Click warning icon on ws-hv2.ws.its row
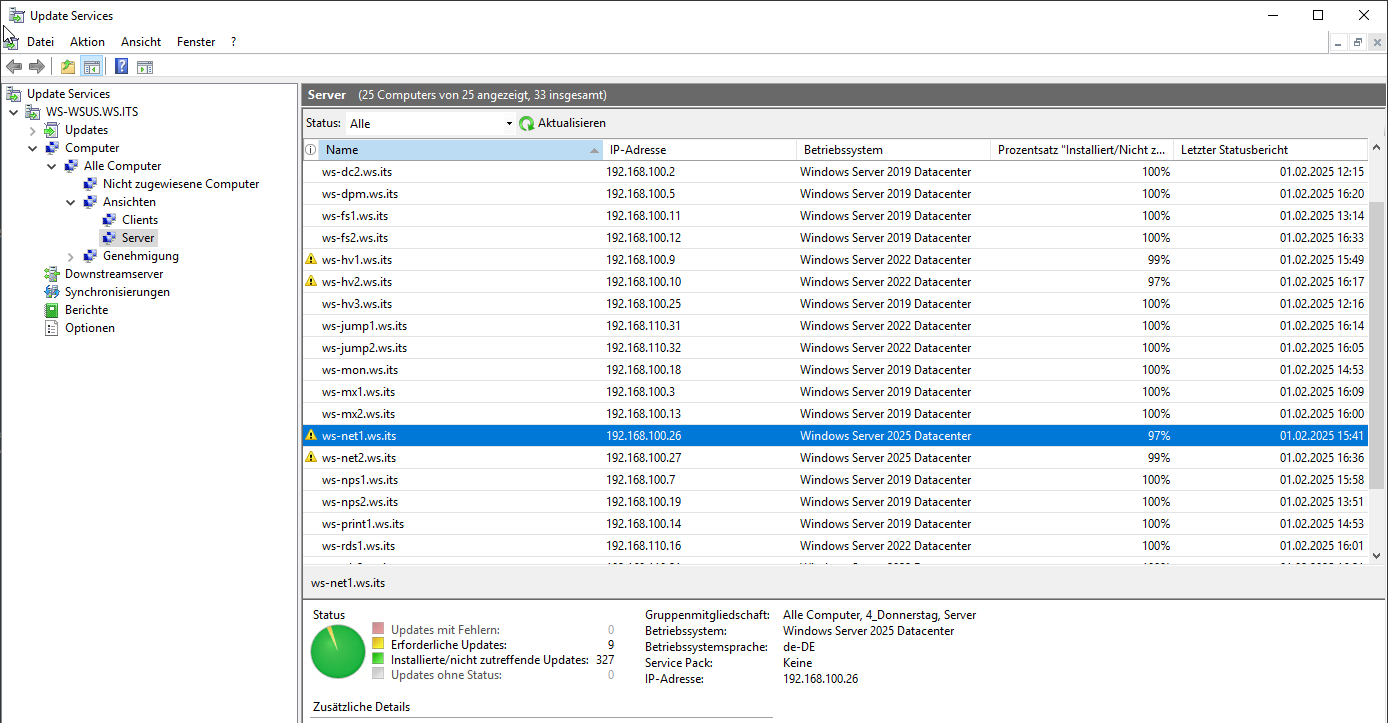Screen dimensions: 1388x723 click(311, 281)
